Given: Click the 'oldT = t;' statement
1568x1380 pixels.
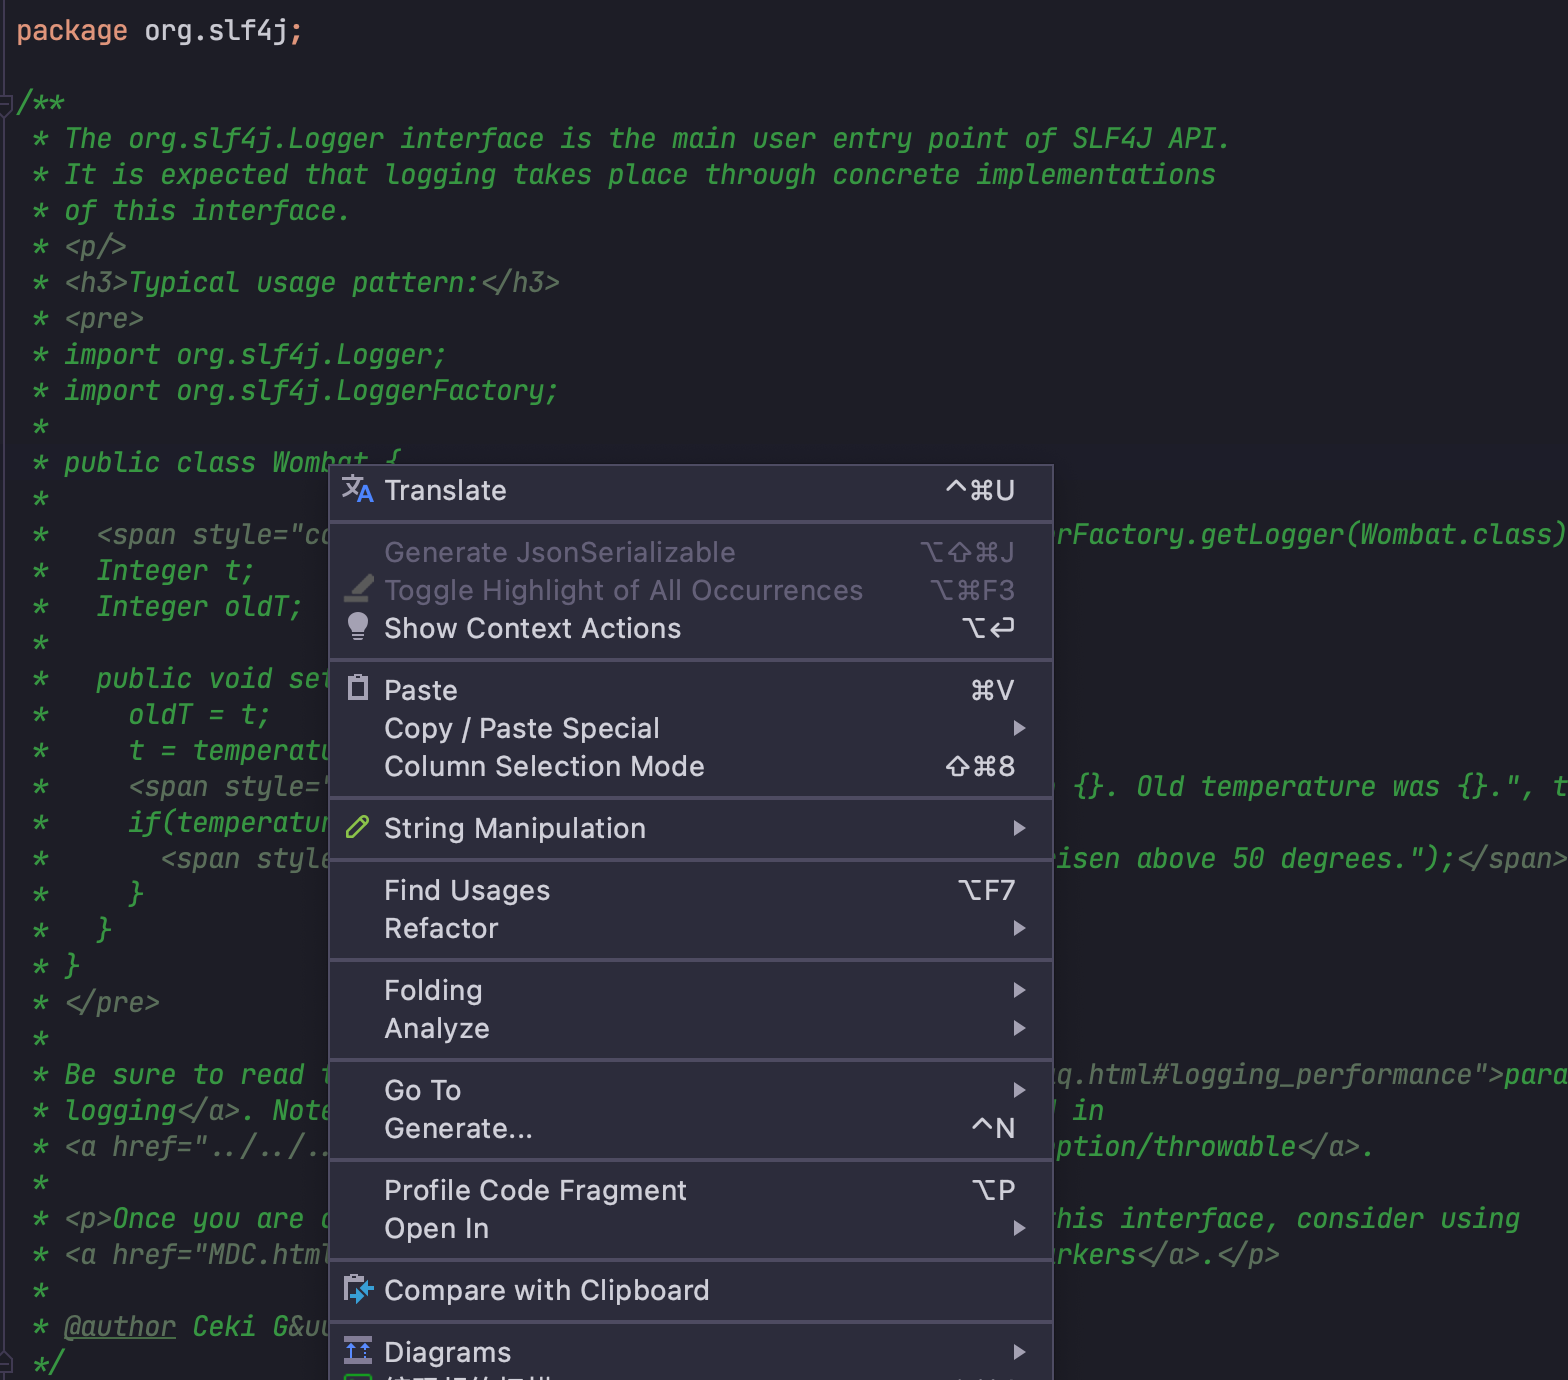Looking at the screenshot, I should coord(199,715).
